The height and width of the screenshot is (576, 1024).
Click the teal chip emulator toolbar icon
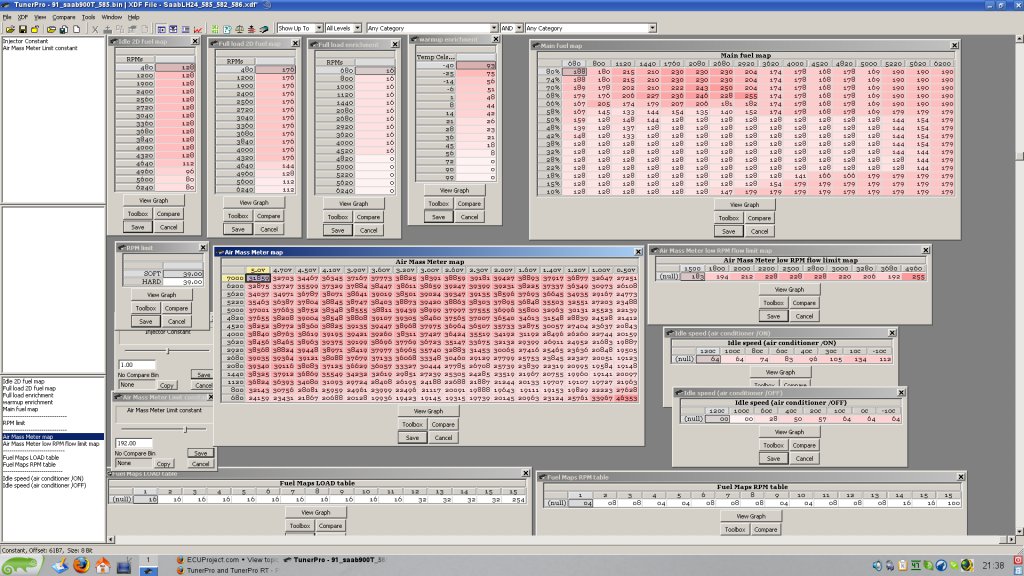click(264, 29)
